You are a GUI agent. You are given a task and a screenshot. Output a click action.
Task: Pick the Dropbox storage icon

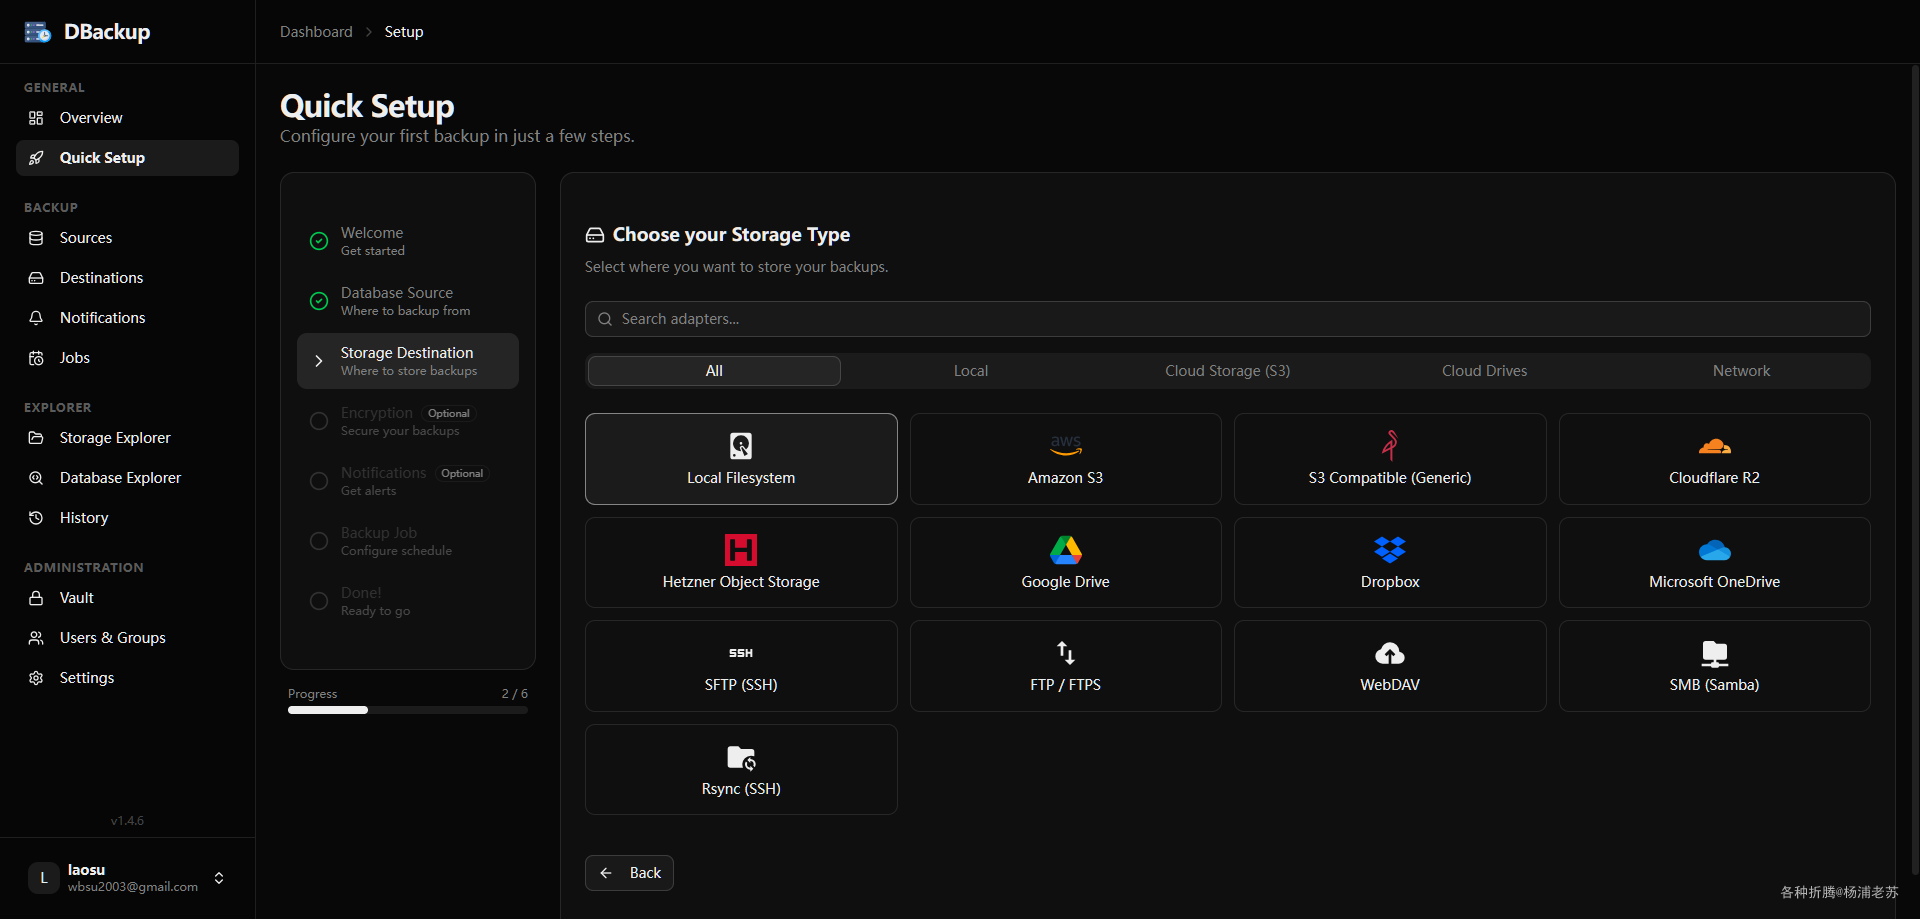(x=1389, y=549)
